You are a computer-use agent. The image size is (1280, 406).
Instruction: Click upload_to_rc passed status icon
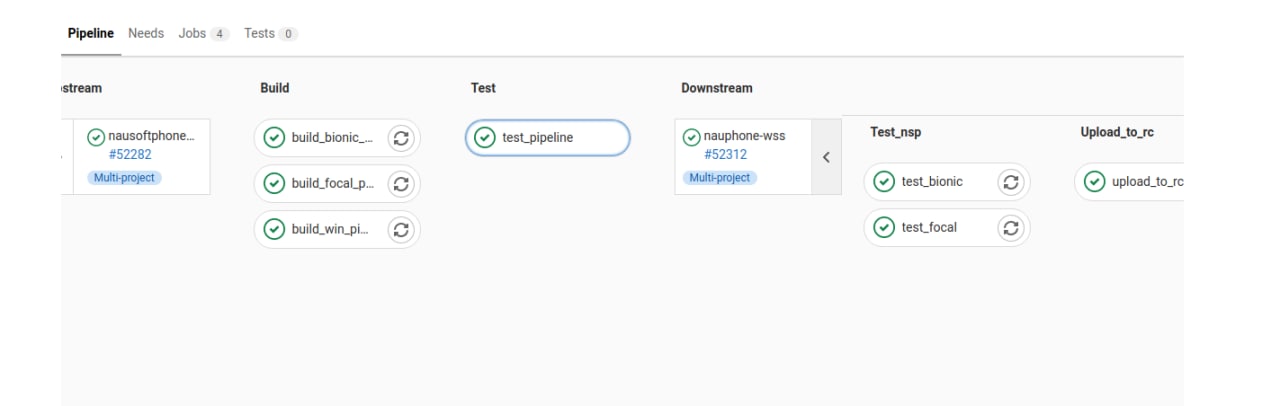(x=1095, y=182)
